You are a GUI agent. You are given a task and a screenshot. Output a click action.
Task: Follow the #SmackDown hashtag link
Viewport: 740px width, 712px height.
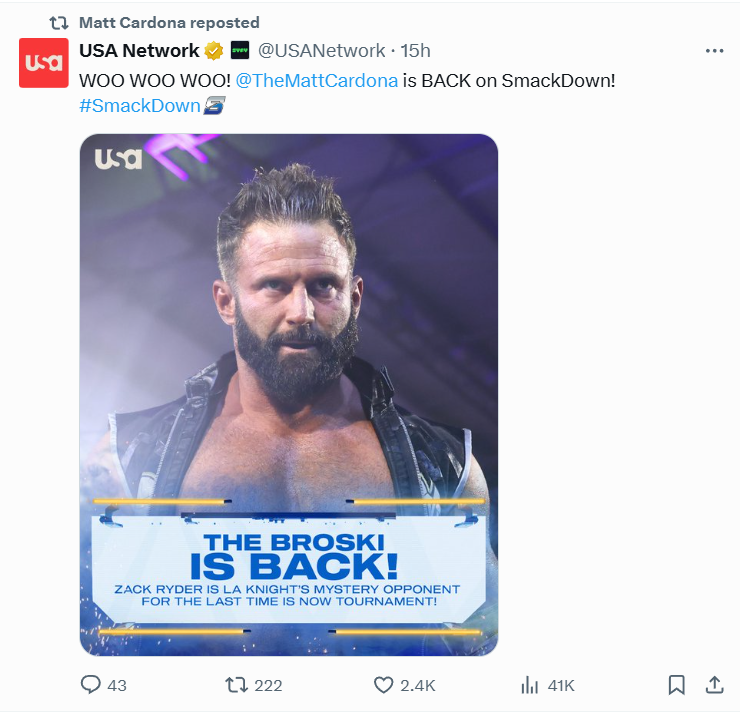point(140,106)
